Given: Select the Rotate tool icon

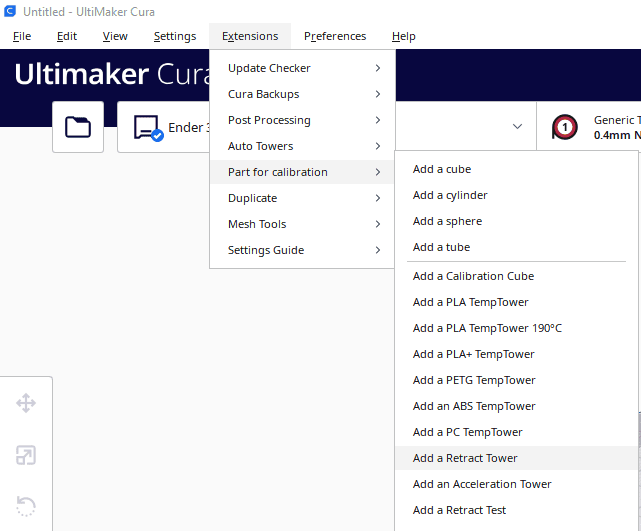Looking at the screenshot, I should point(26,506).
